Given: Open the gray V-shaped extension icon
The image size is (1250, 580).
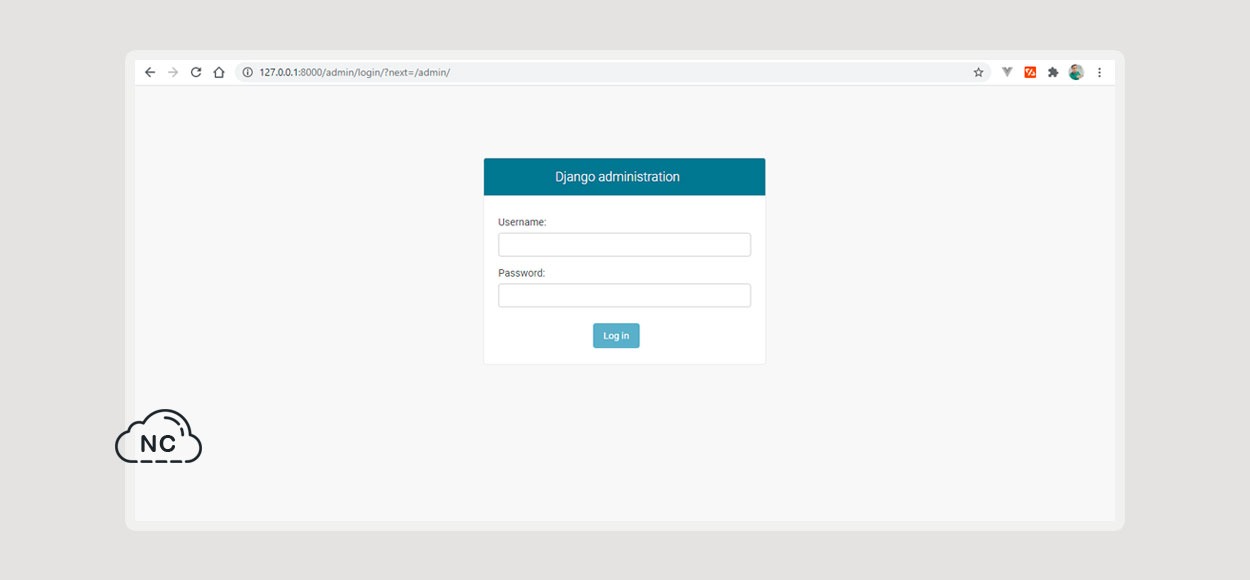Looking at the screenshot, I should 1007,72.
